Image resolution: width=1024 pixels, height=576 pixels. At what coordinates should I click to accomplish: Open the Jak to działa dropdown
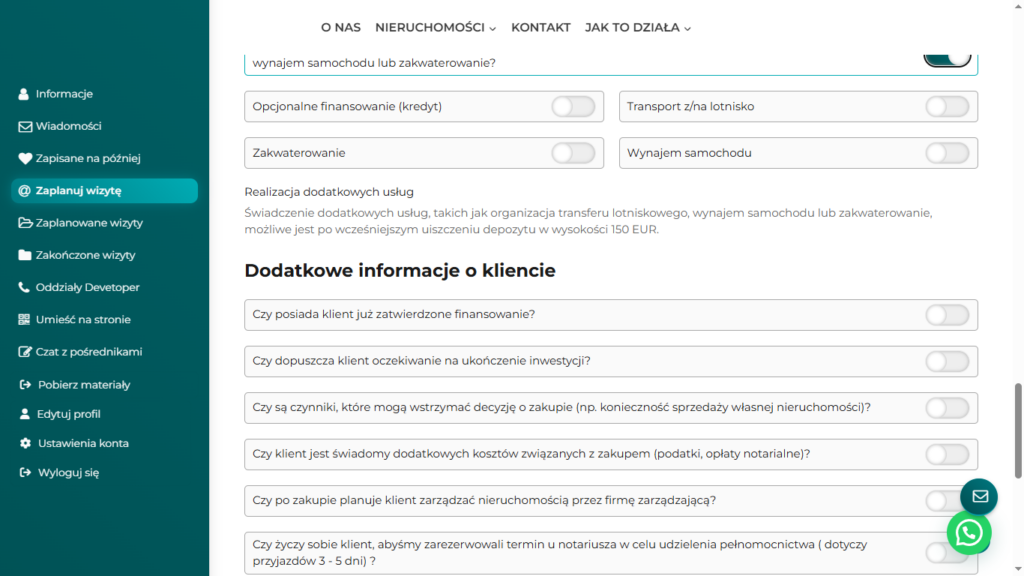tap(637, 28)
